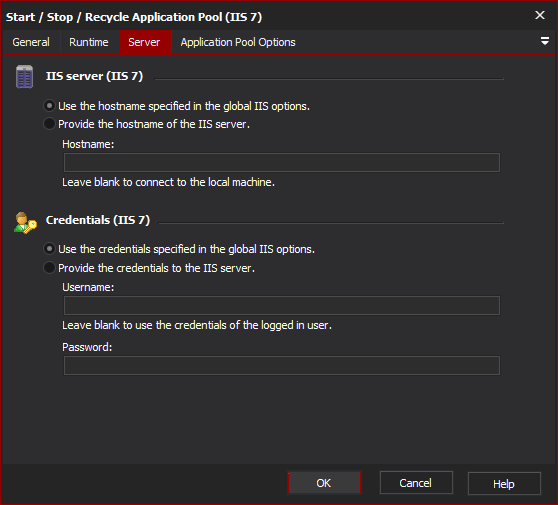
Task: Confirm settings with the OK button
Action: click(324, 483)
